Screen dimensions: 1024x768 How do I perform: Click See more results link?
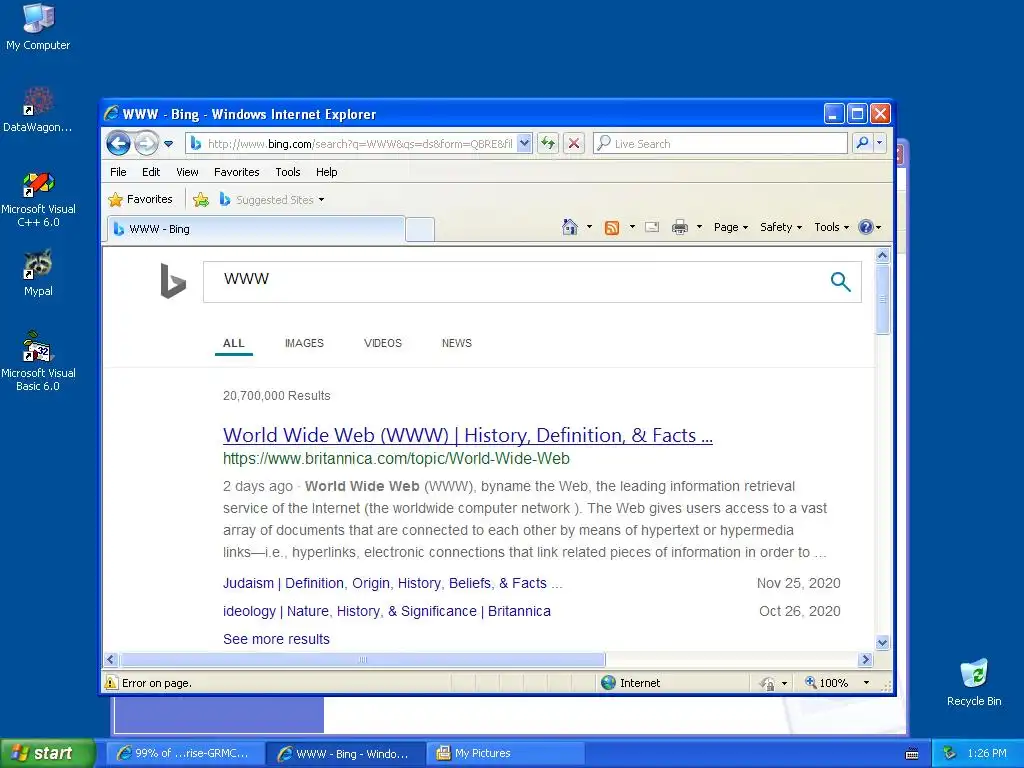point(276,639)
